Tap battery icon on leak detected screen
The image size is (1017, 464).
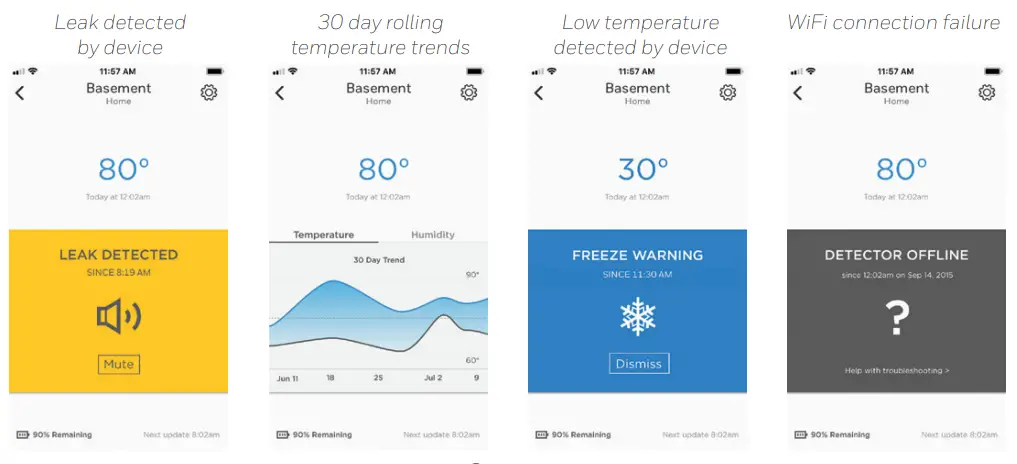pyautogui.click(x=22, y=435)
